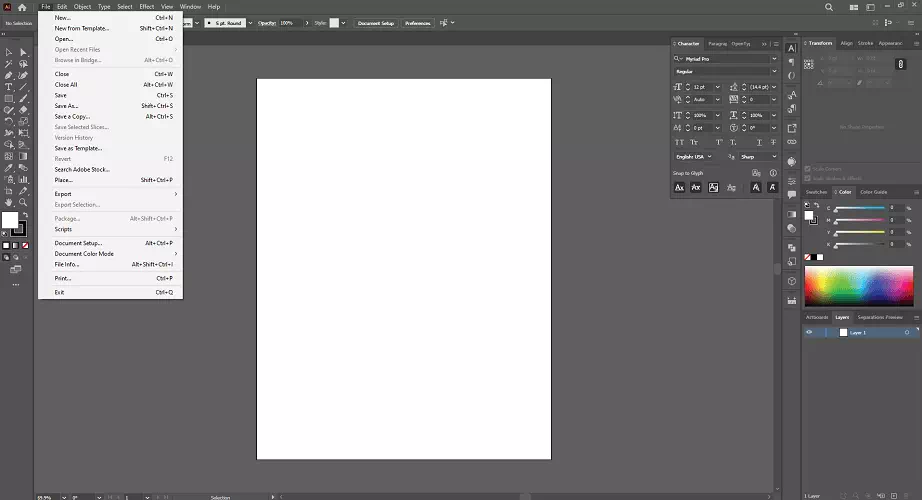Choose the Paintbrush tool

point(24,99)
